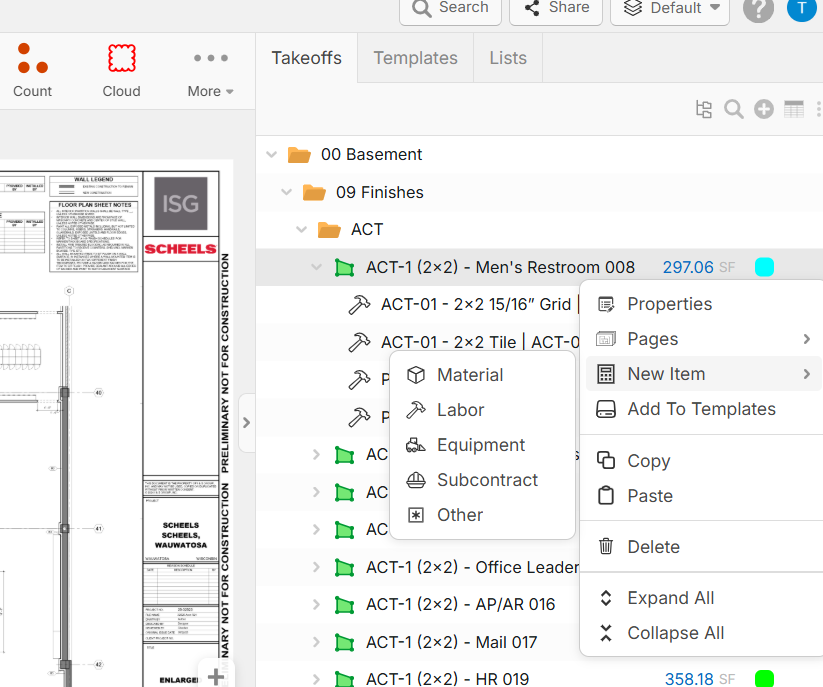This screenshot has height=687, width=823.
Task: Open the More tools dropdown
Action: 210,70
